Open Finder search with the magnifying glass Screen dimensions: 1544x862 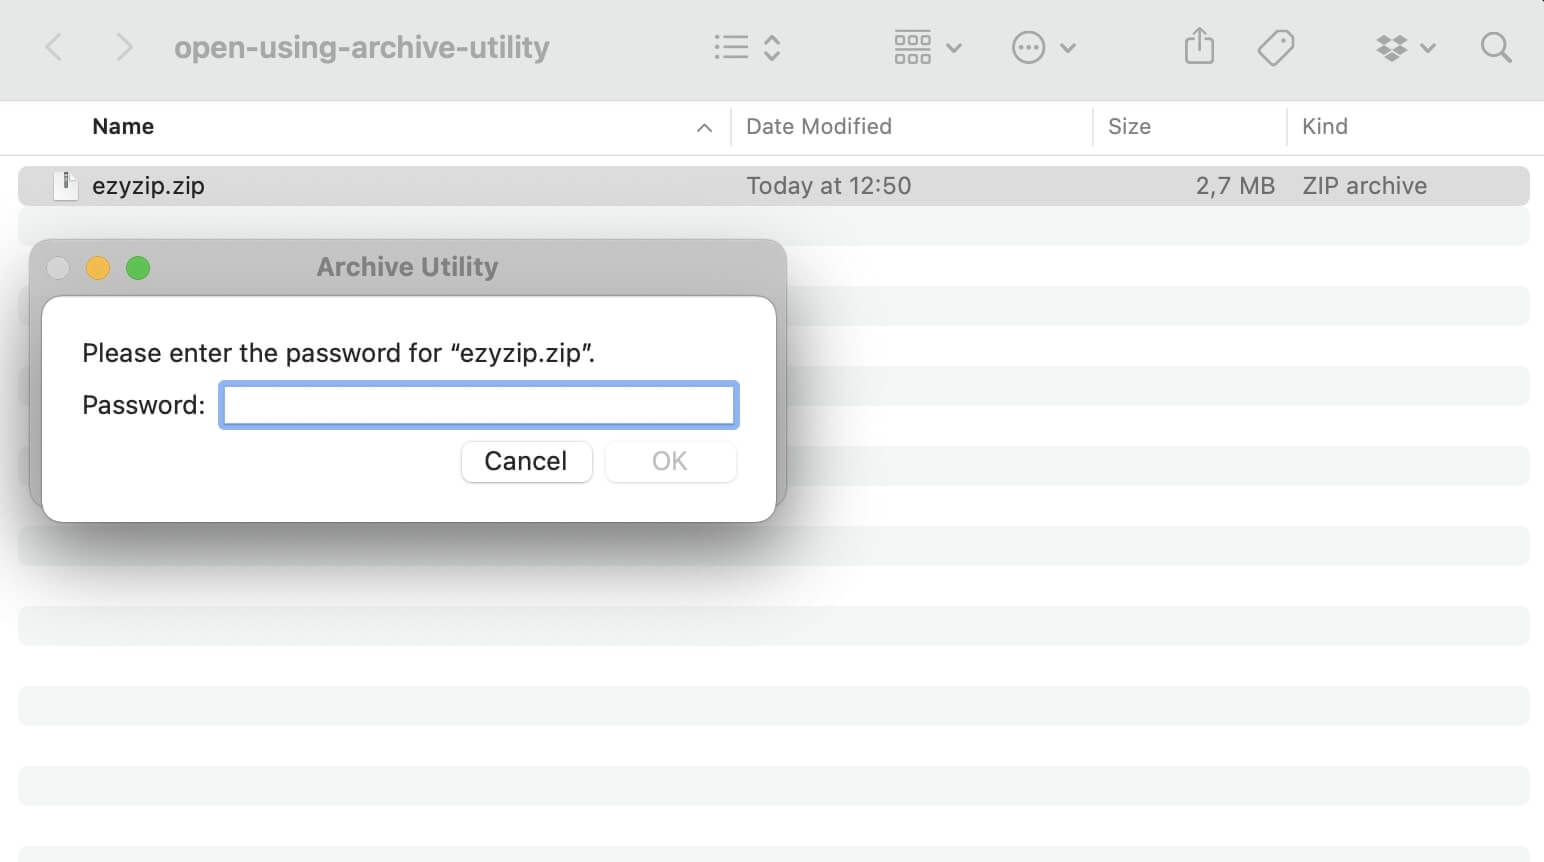coord(1495,46)
